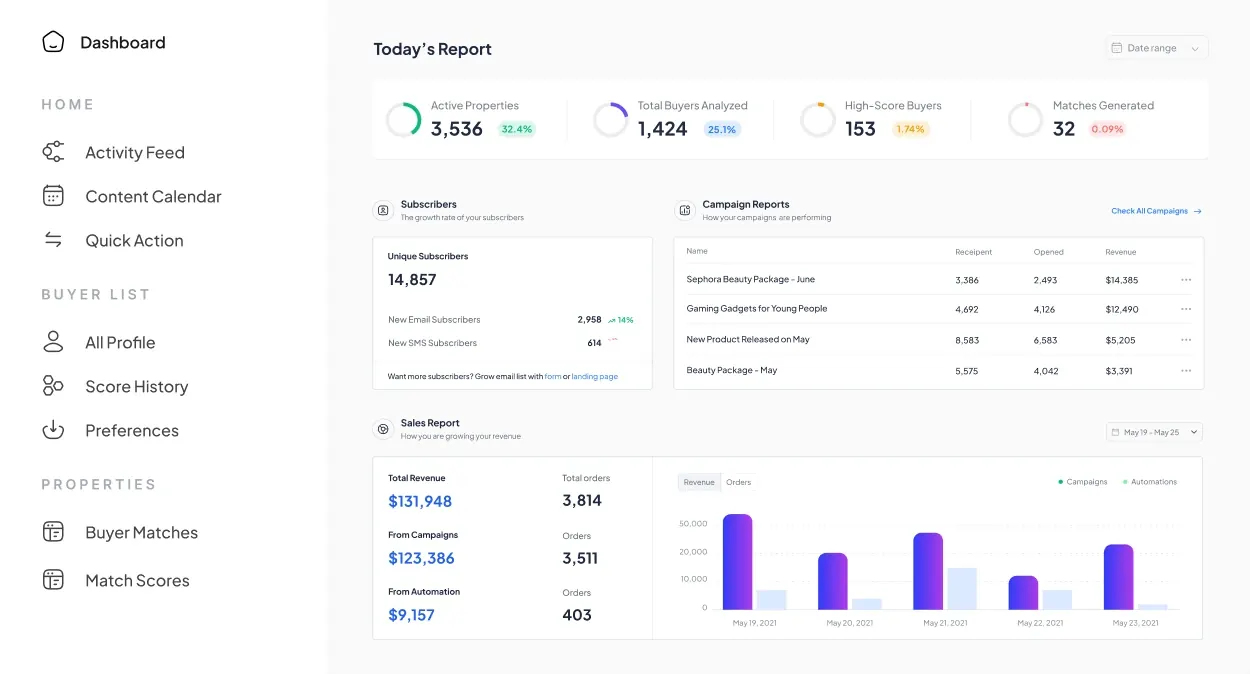Switch chart to Revenue tab

(x=699, y=482)
